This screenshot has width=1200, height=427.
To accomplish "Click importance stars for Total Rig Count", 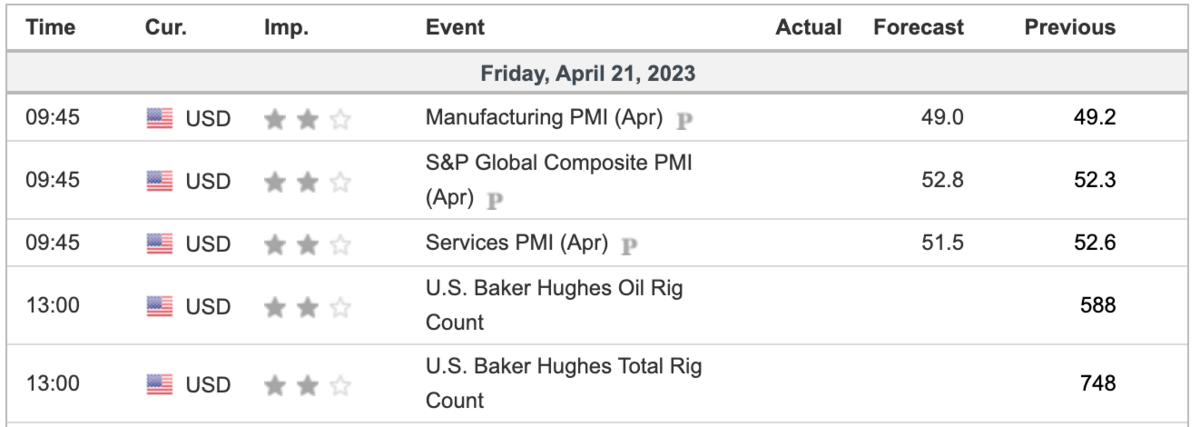I will [308, 383].
